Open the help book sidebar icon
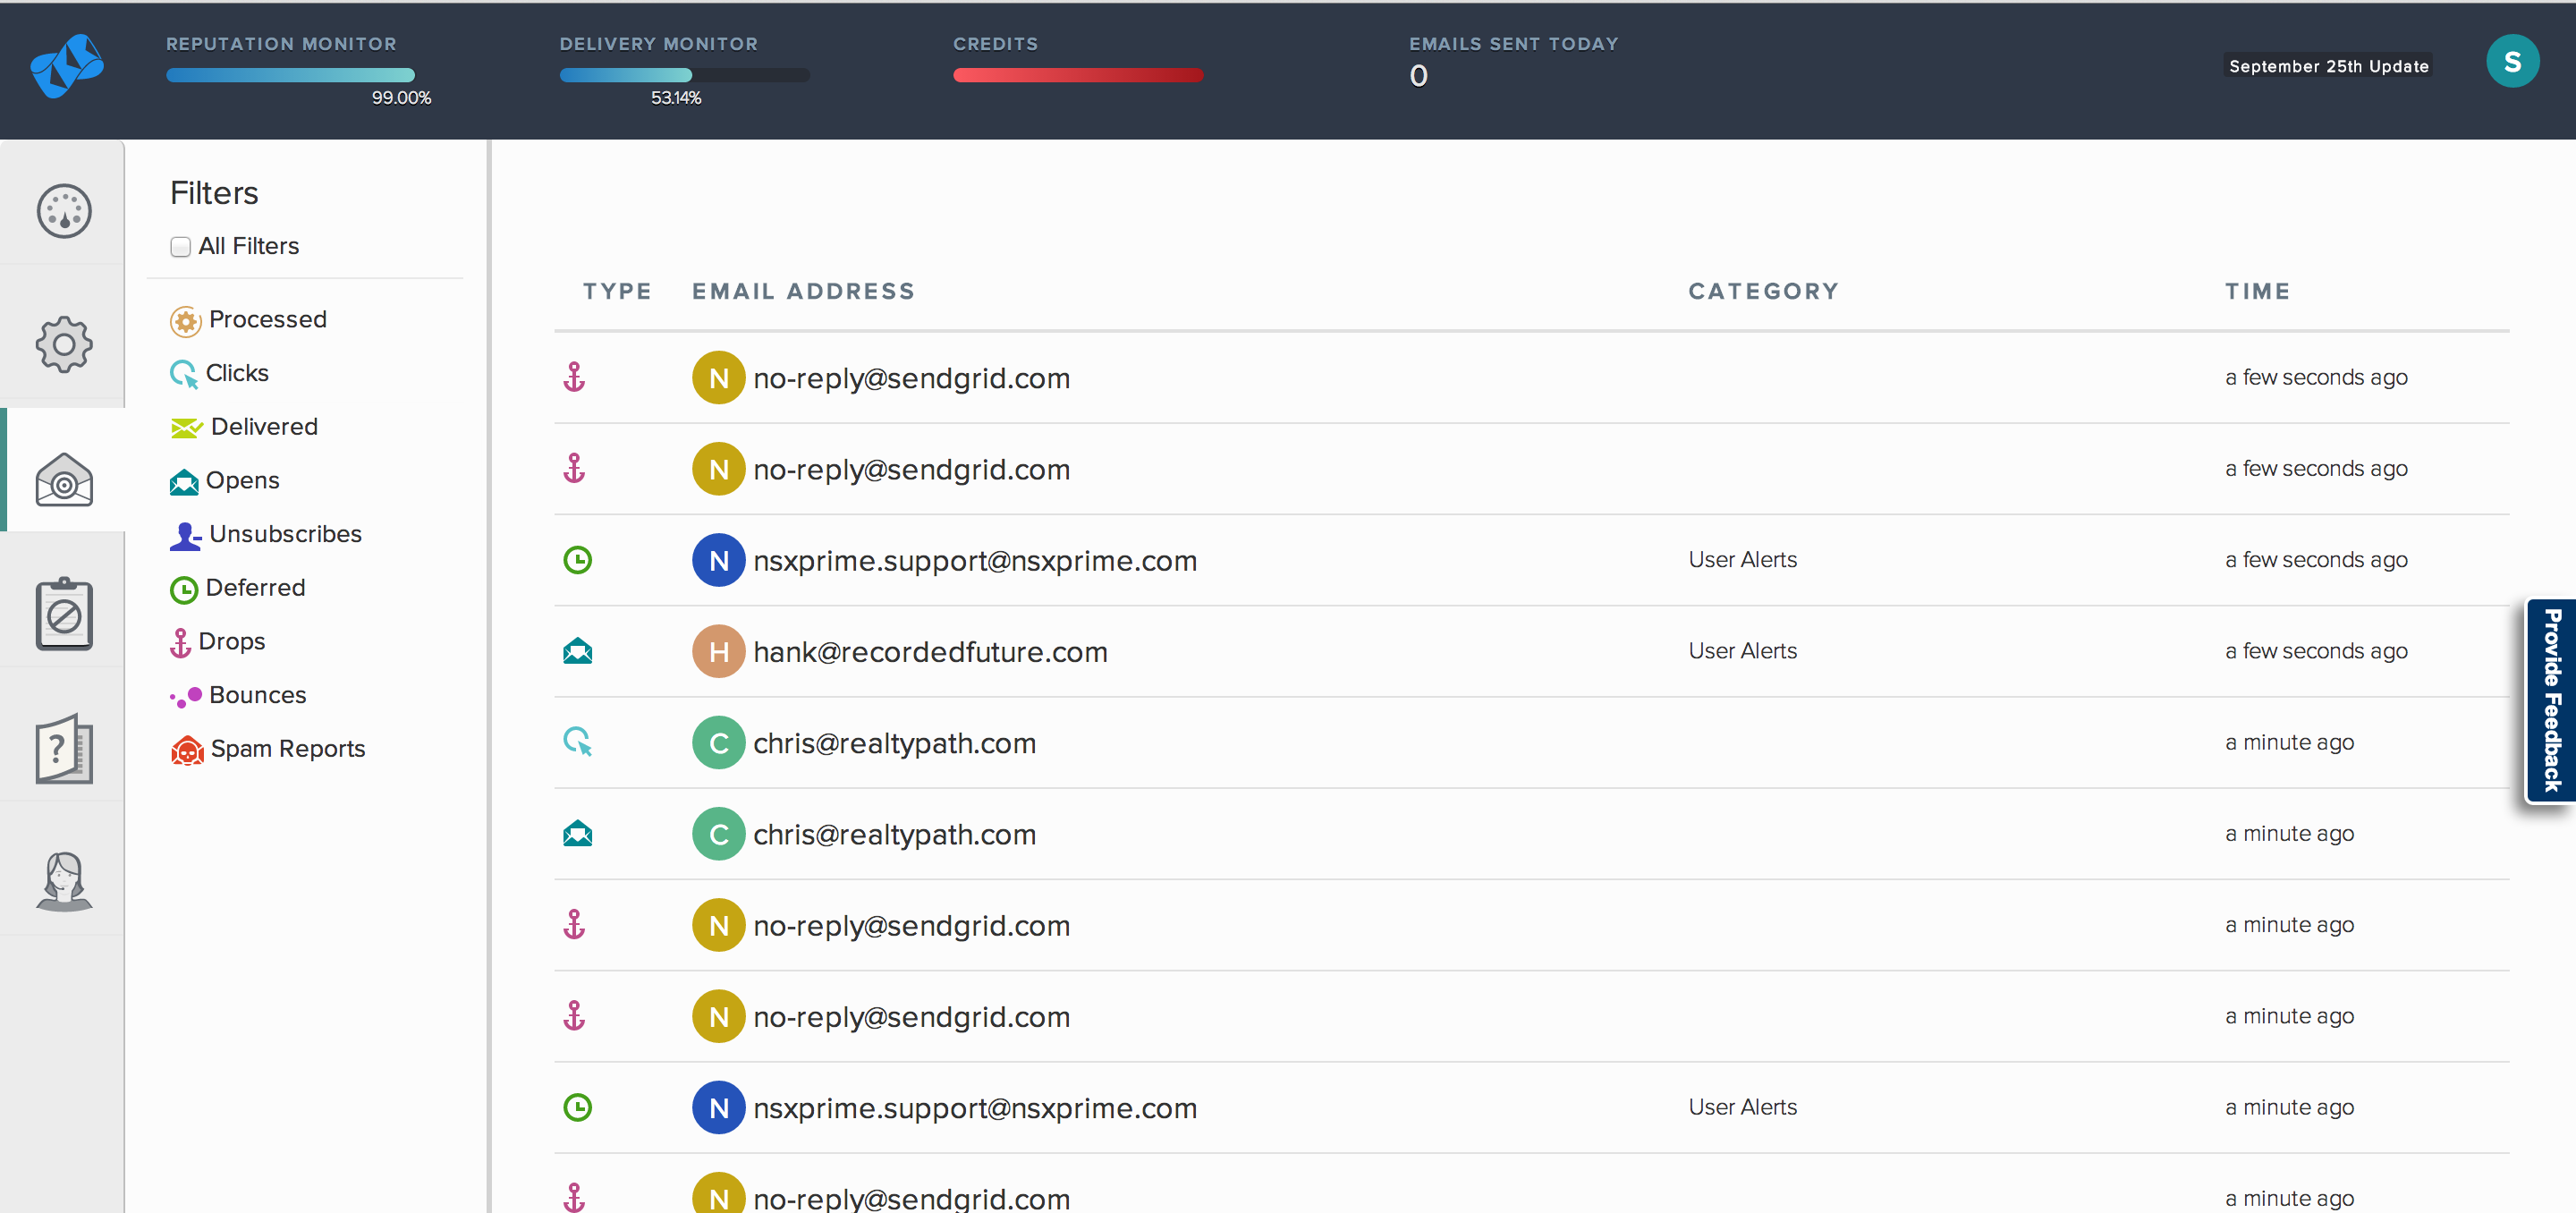The width and height of the screenshot is (2576, 1213). (64, 749)
